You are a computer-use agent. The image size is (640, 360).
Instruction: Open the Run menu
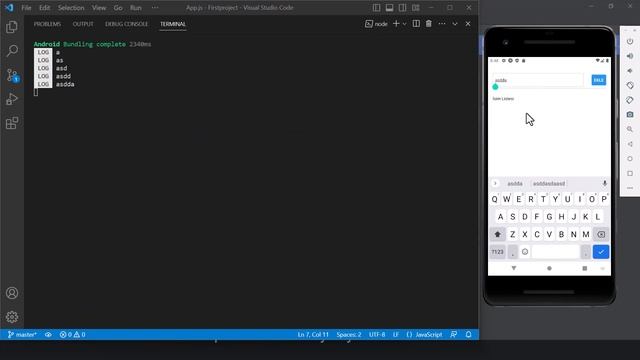[136, 7]
